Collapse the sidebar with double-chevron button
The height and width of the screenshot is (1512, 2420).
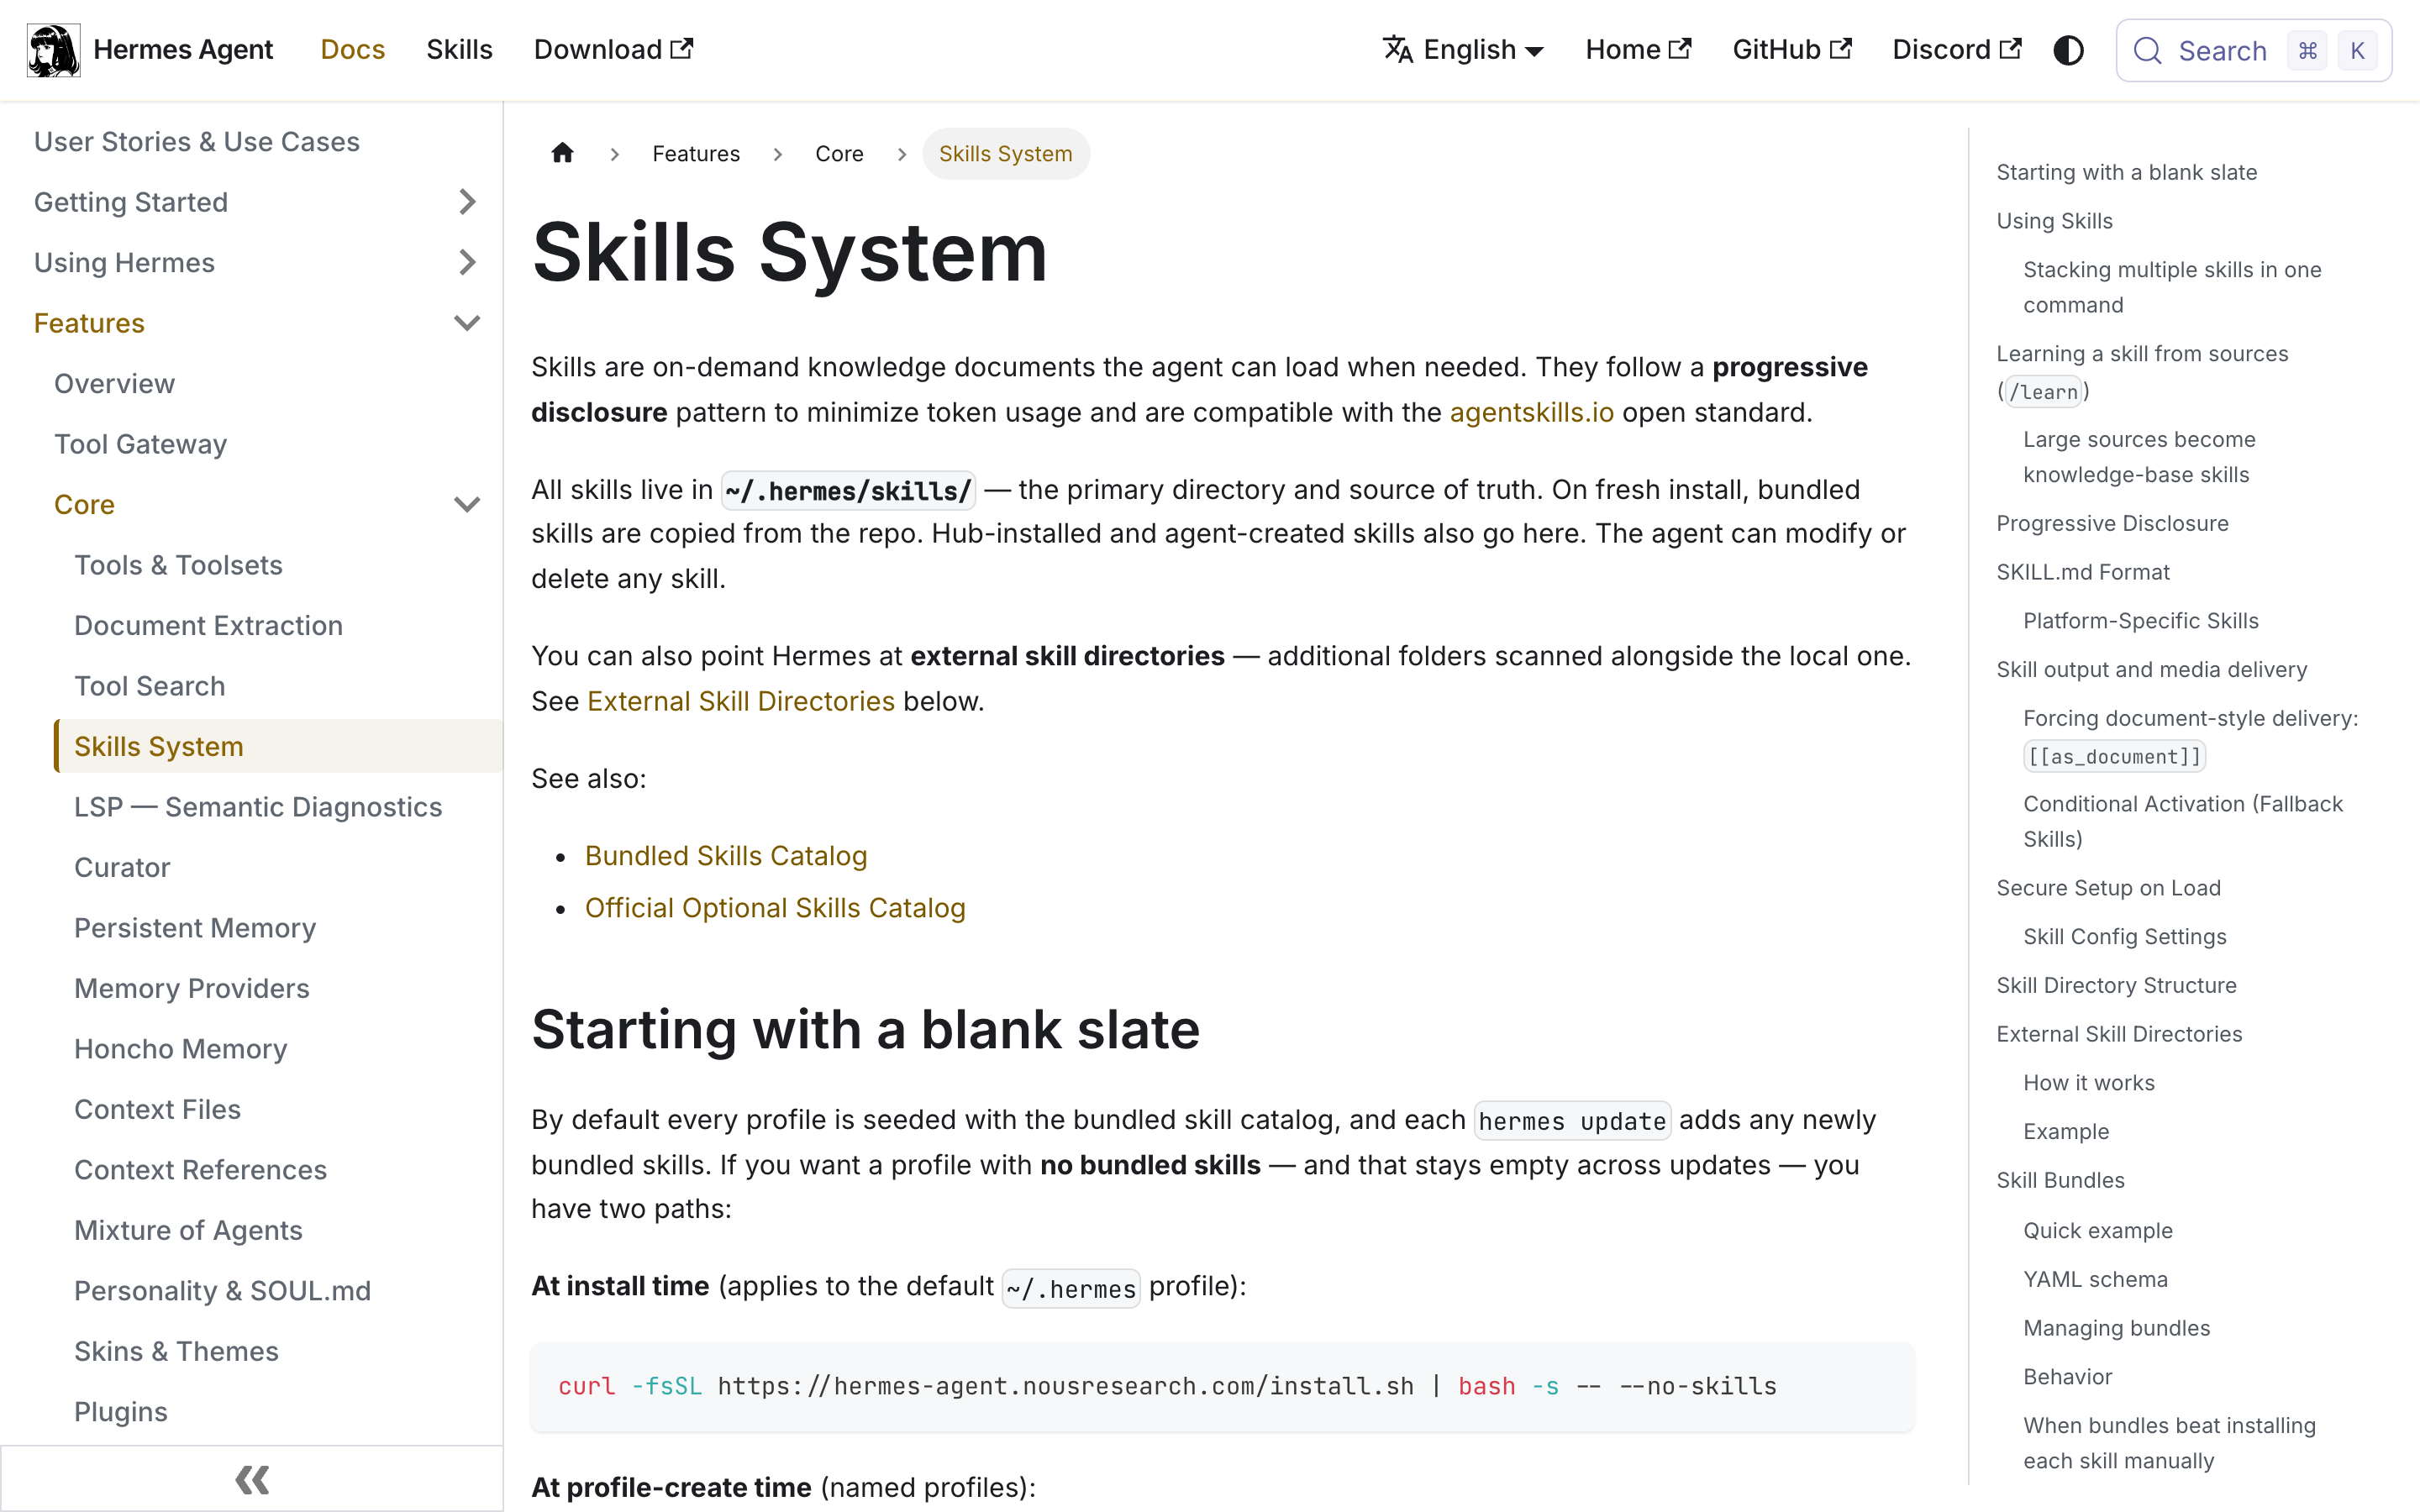252,1479
